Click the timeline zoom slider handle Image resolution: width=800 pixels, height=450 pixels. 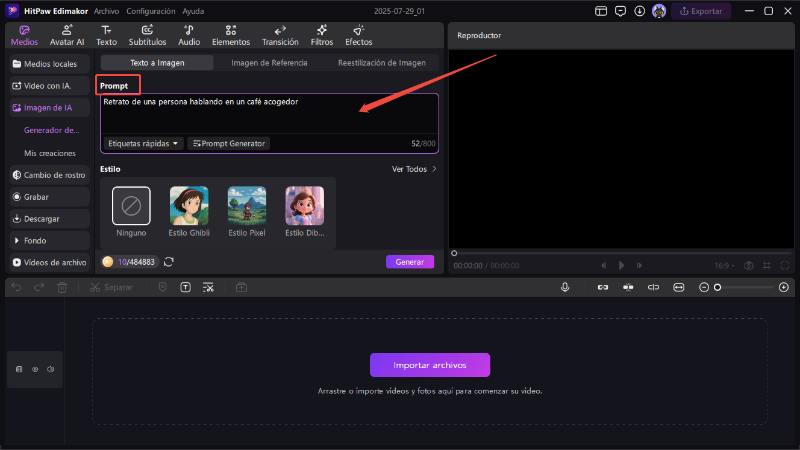click(x=717, y=288)
